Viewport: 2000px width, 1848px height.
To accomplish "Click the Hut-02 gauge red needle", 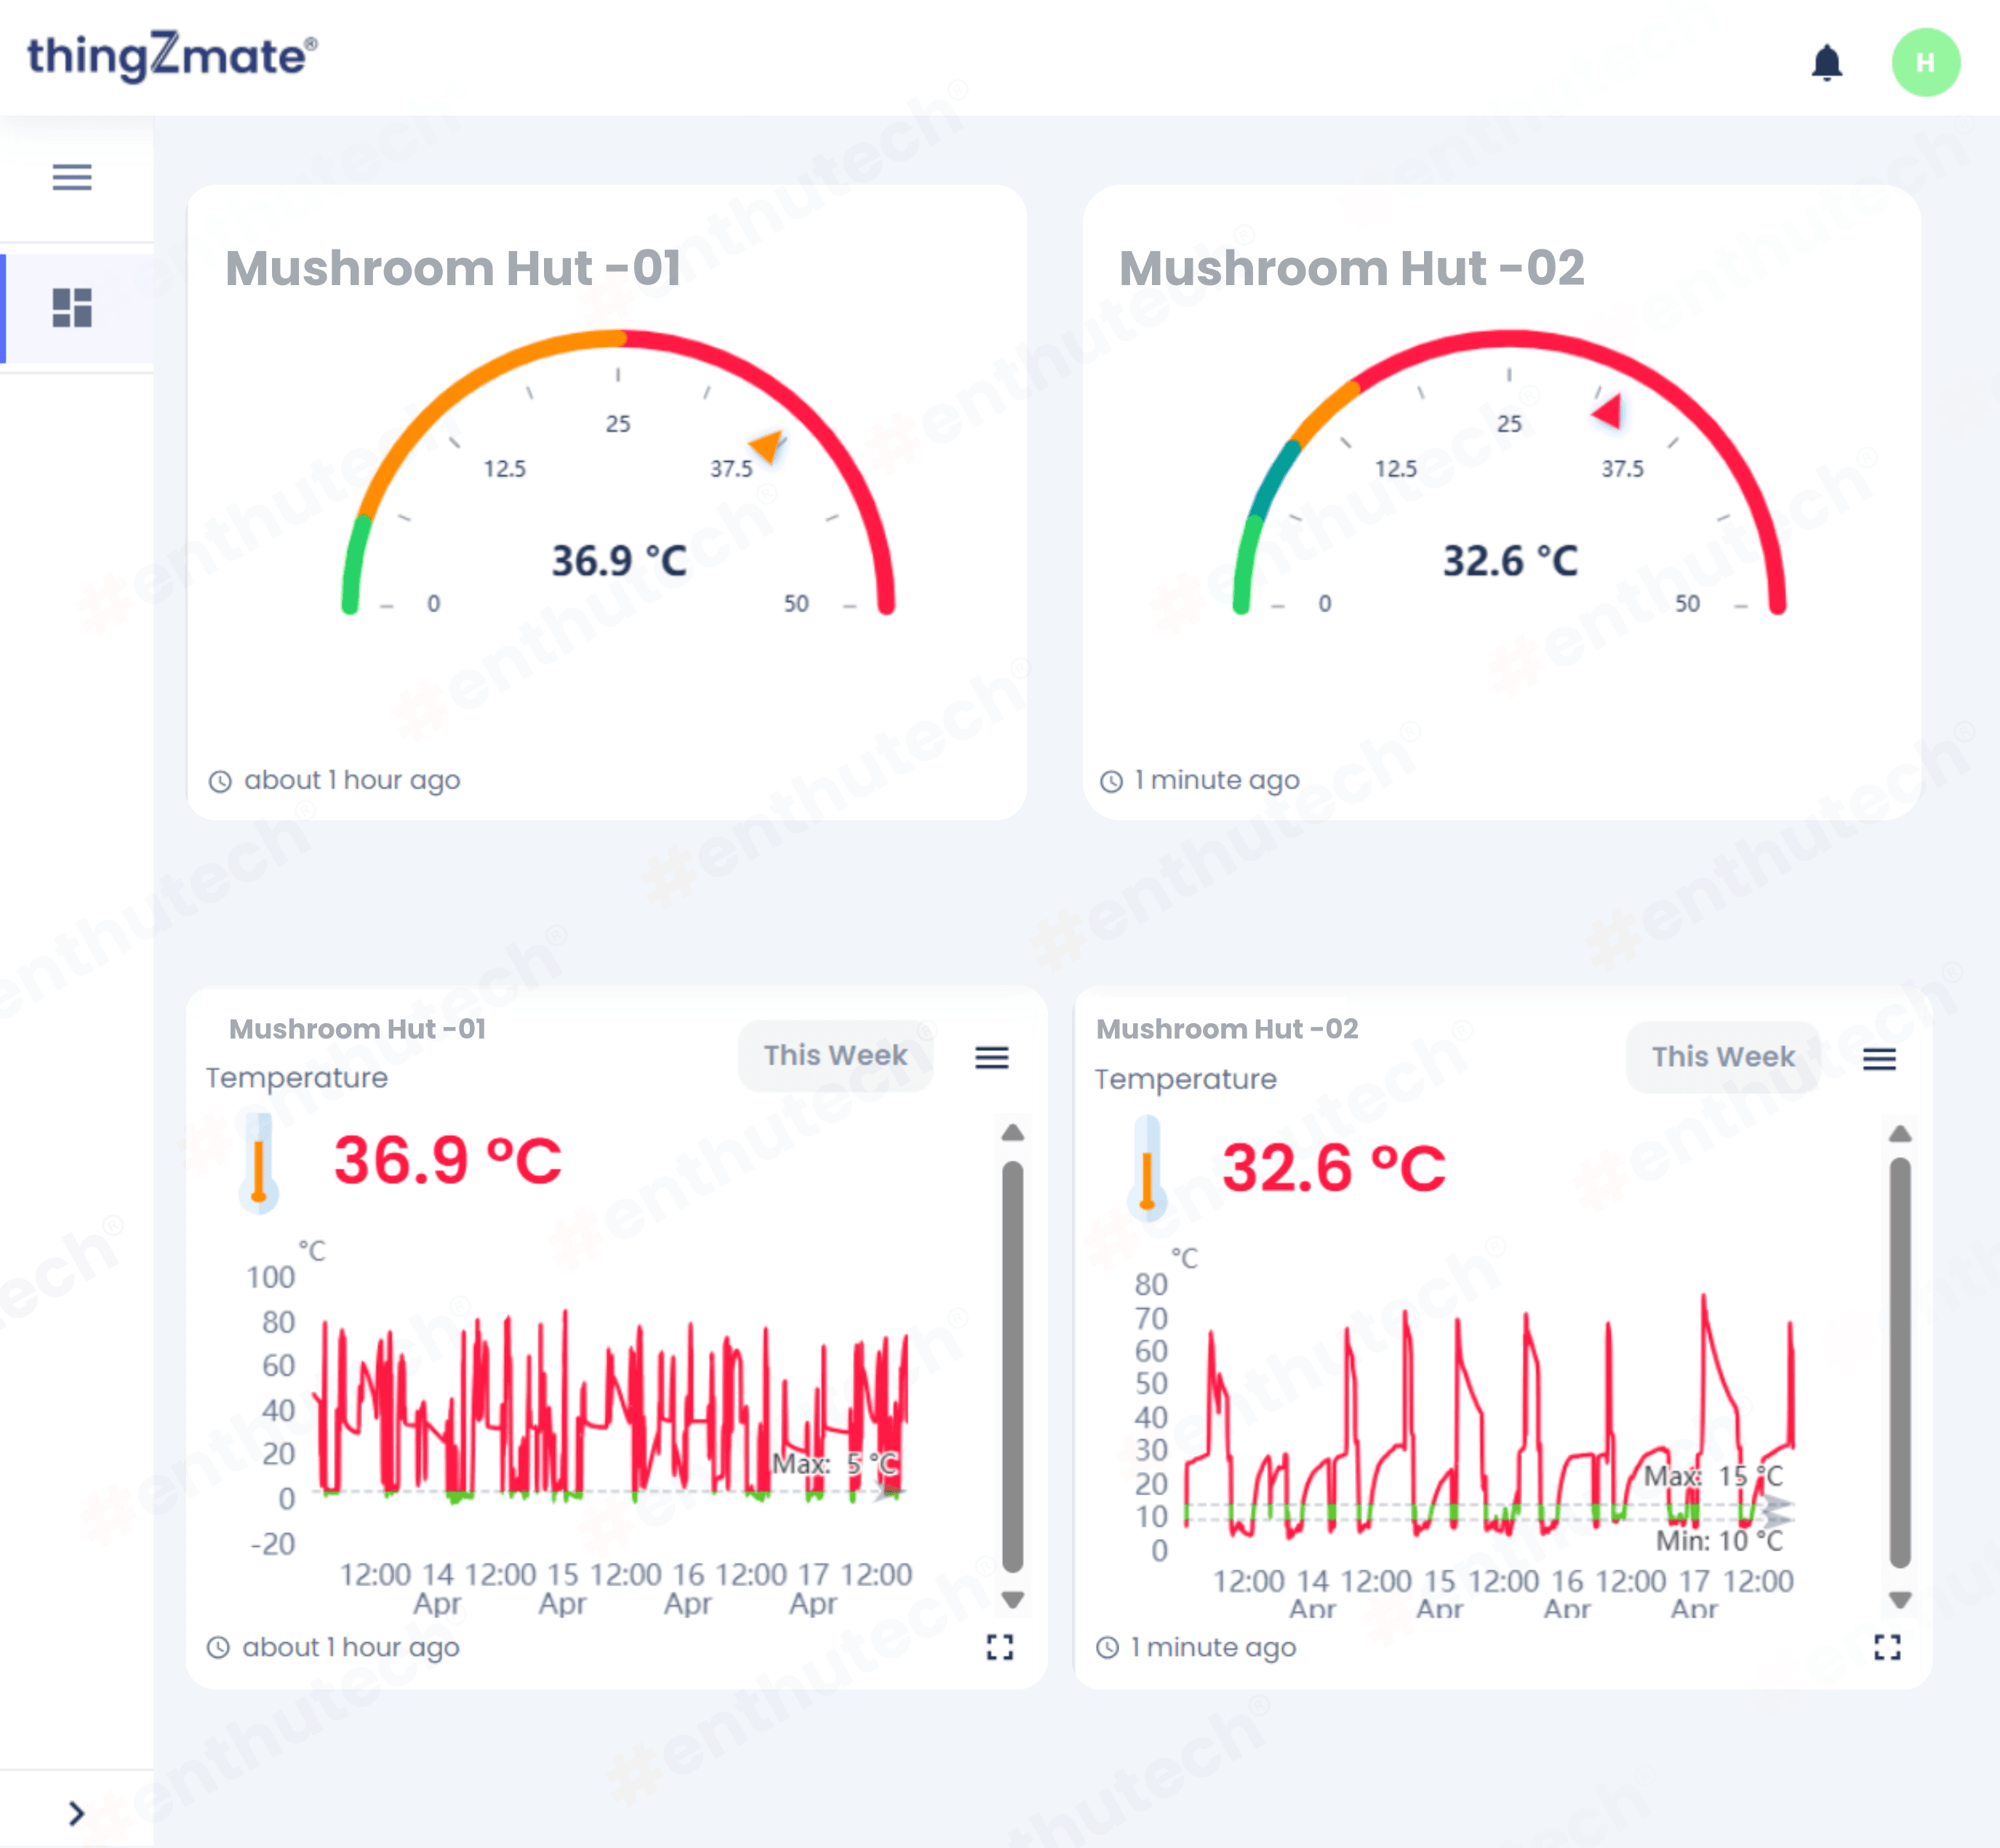I will pyautogui.click(x=1609, y=410).
